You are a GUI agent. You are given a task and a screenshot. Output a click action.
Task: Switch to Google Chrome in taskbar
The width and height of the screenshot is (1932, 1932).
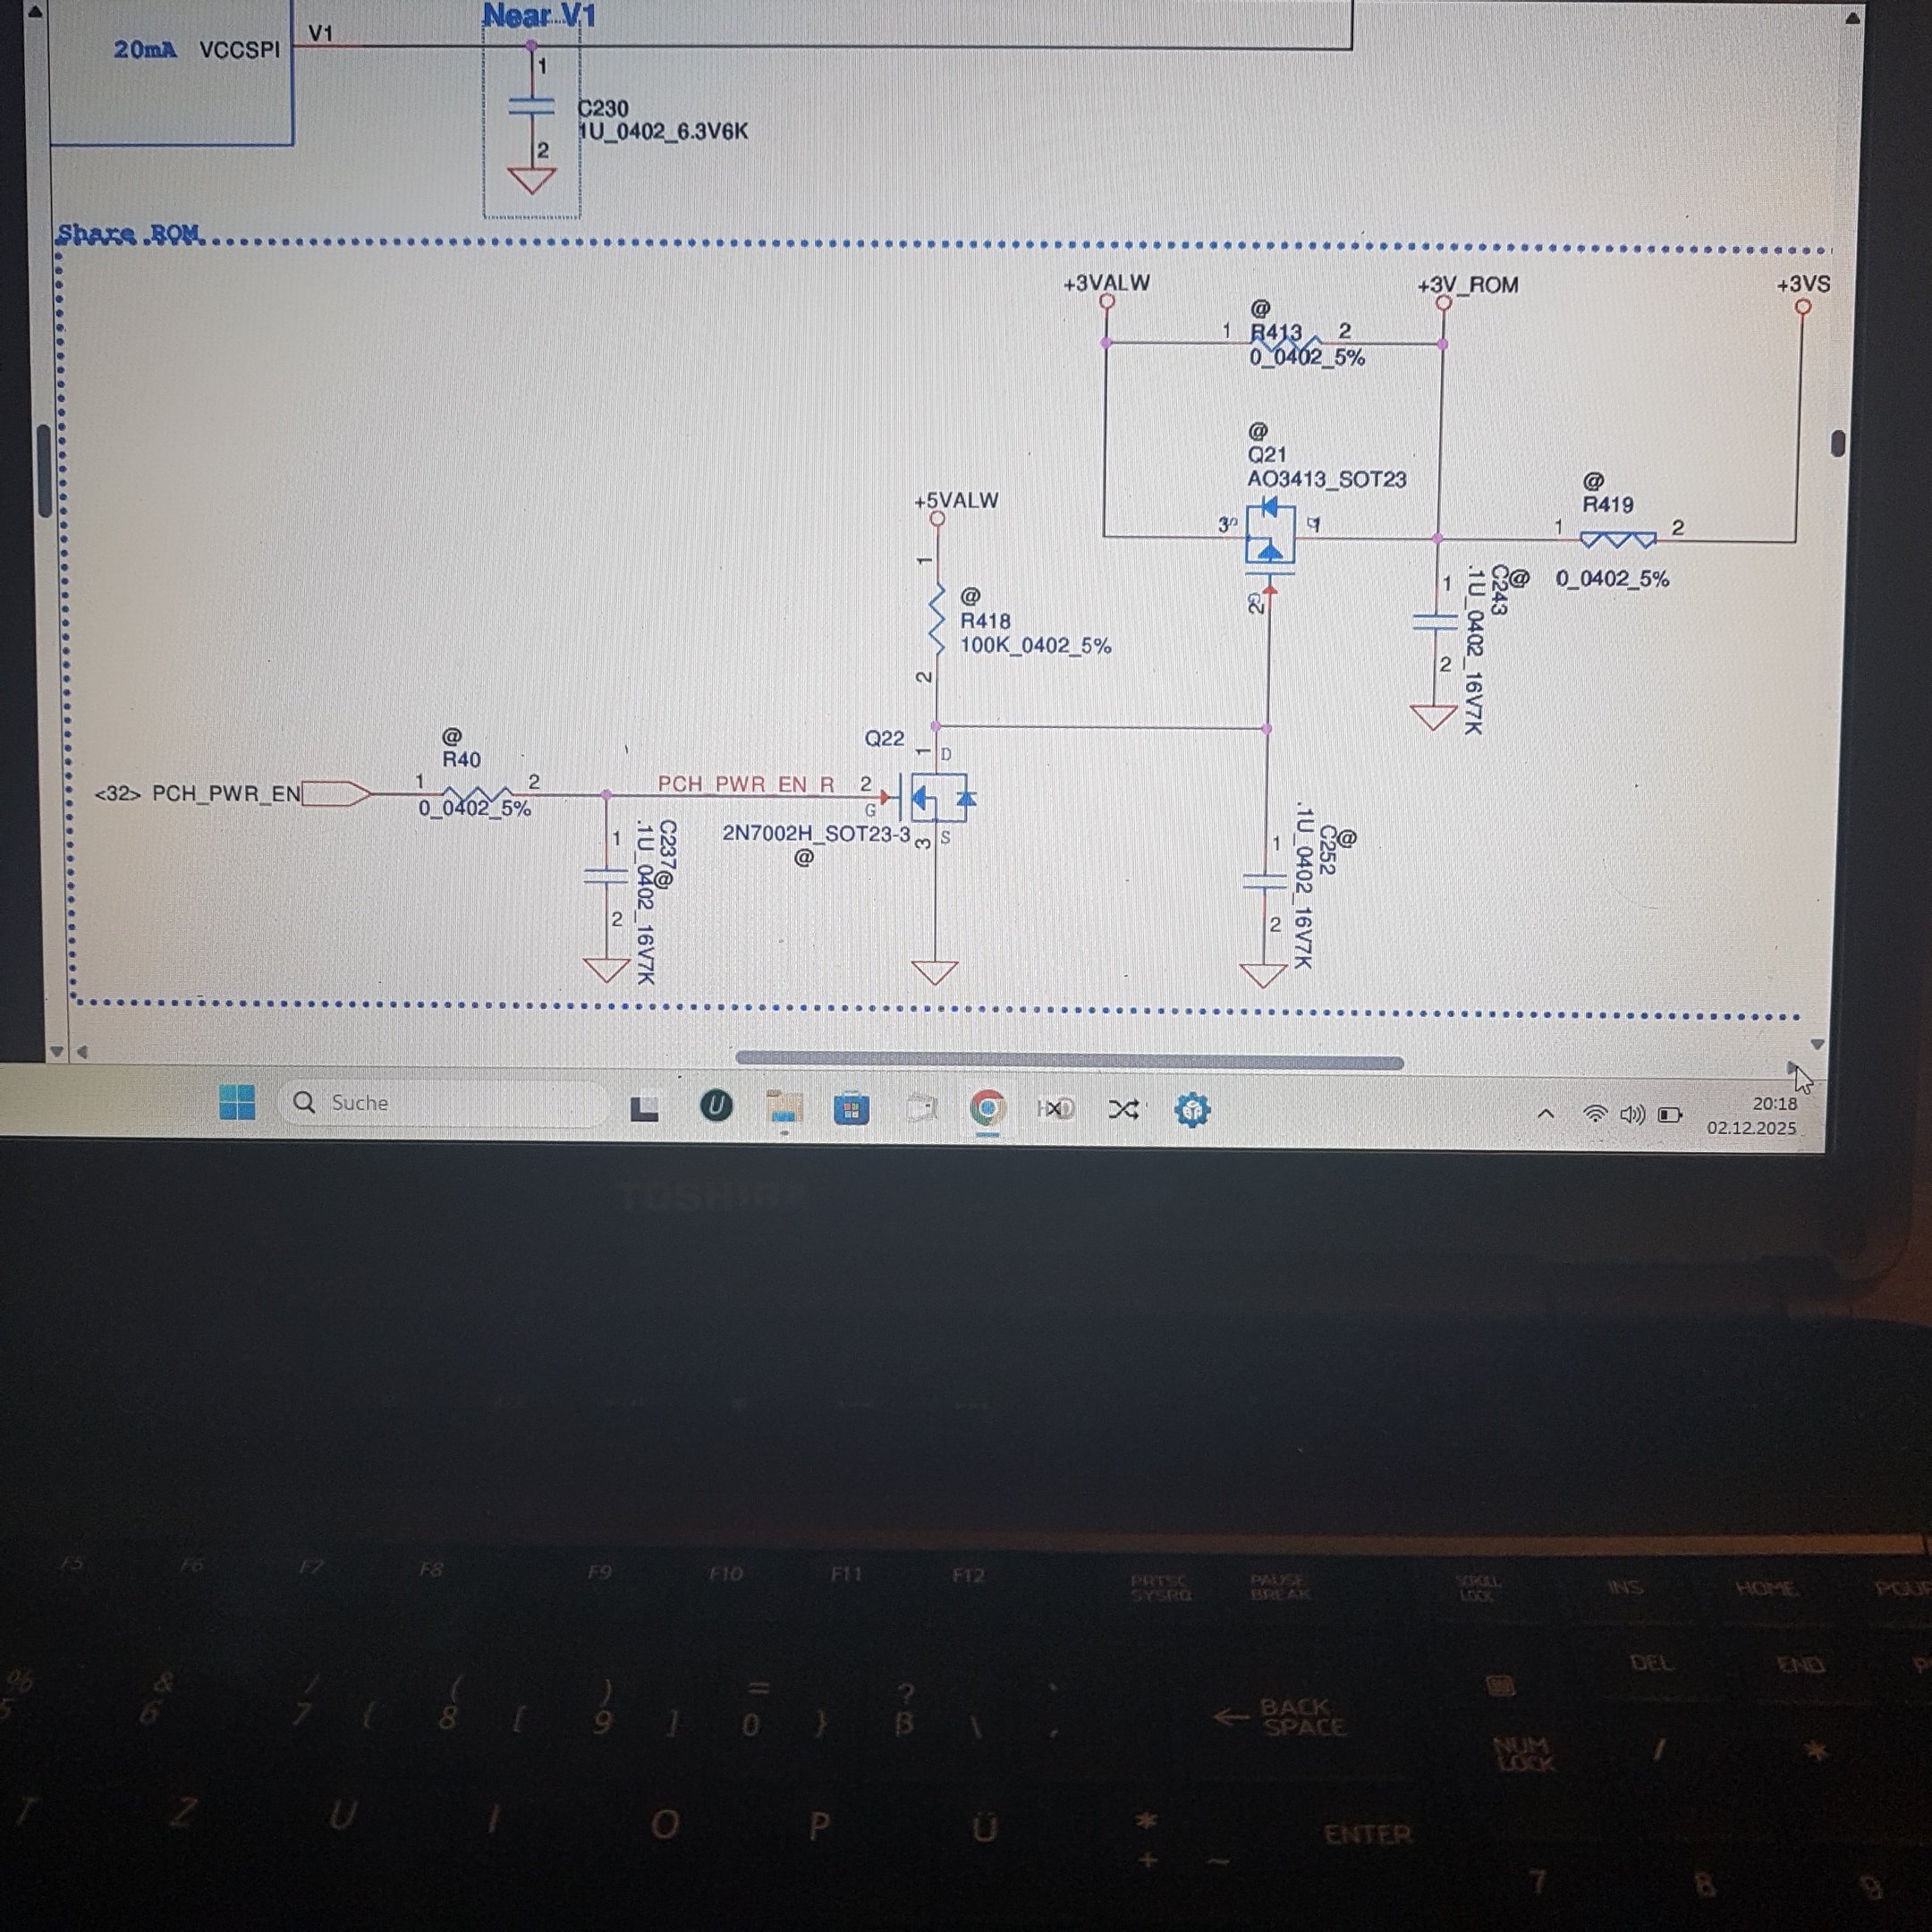988,1109
